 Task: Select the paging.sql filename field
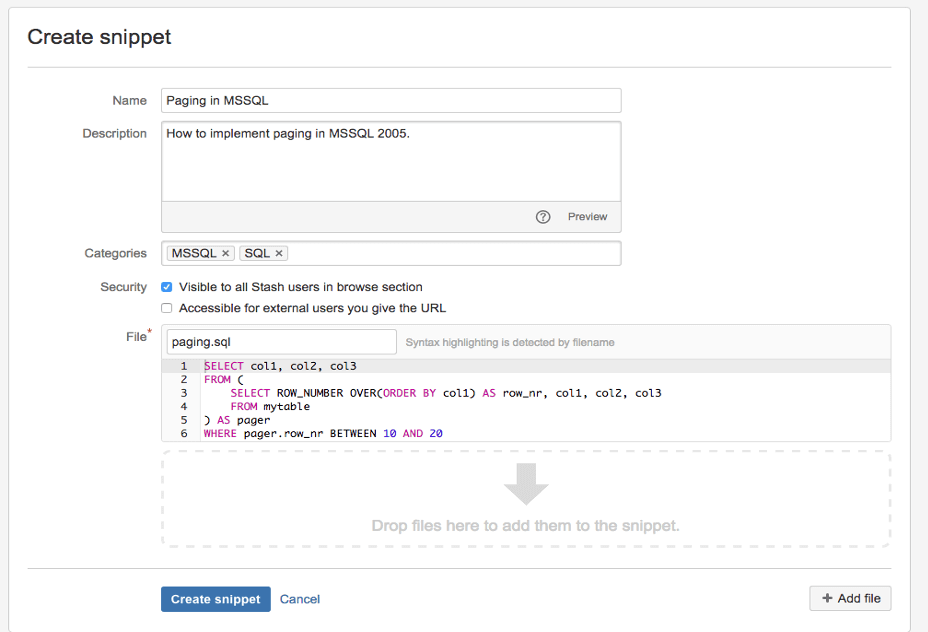coord(280,341)
